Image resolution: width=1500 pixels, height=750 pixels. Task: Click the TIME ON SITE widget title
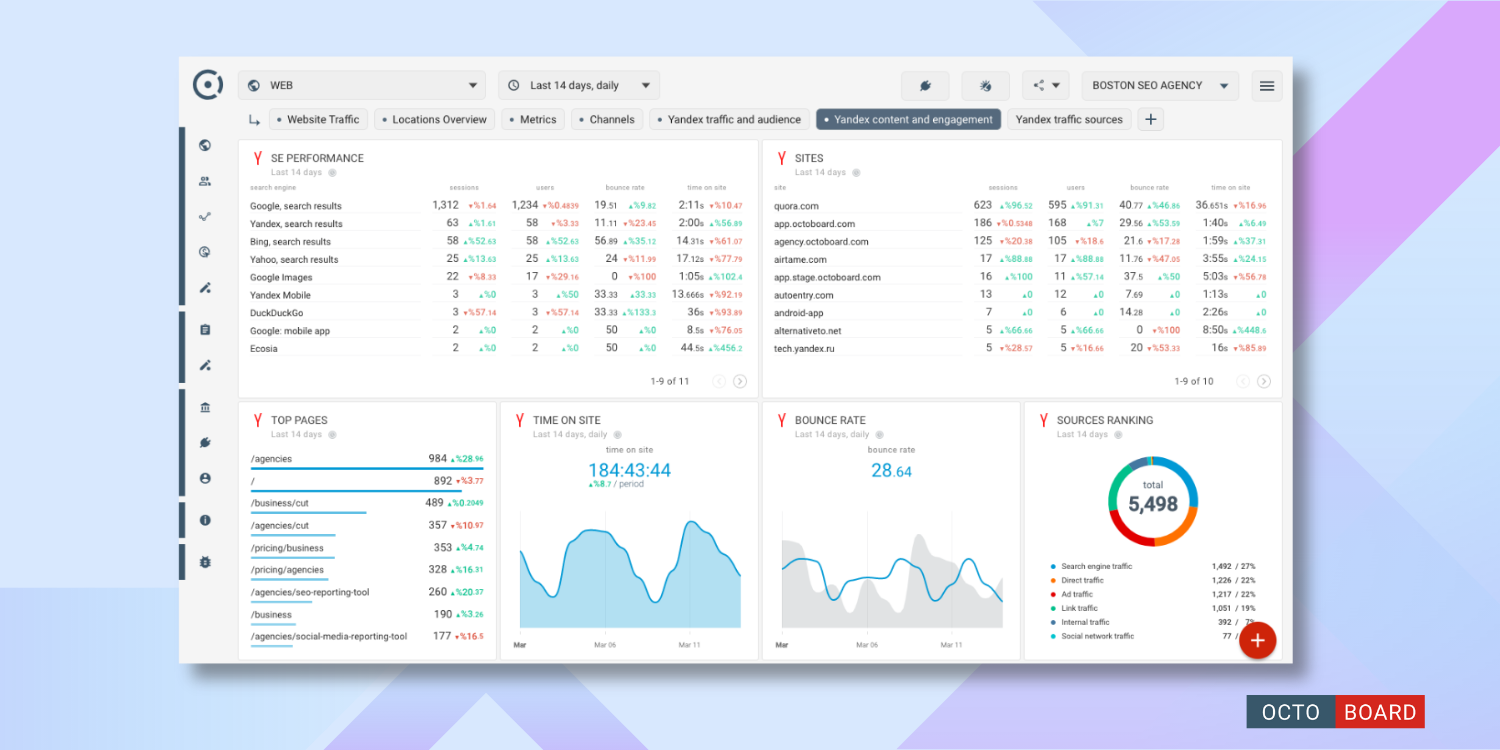point(567,420)
